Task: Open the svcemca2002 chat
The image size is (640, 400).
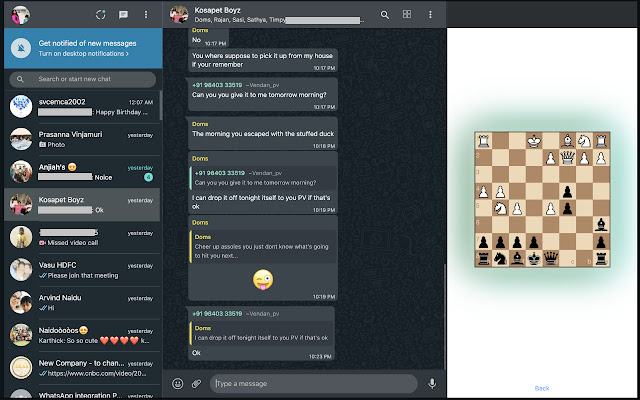Action: click(83, 107)
